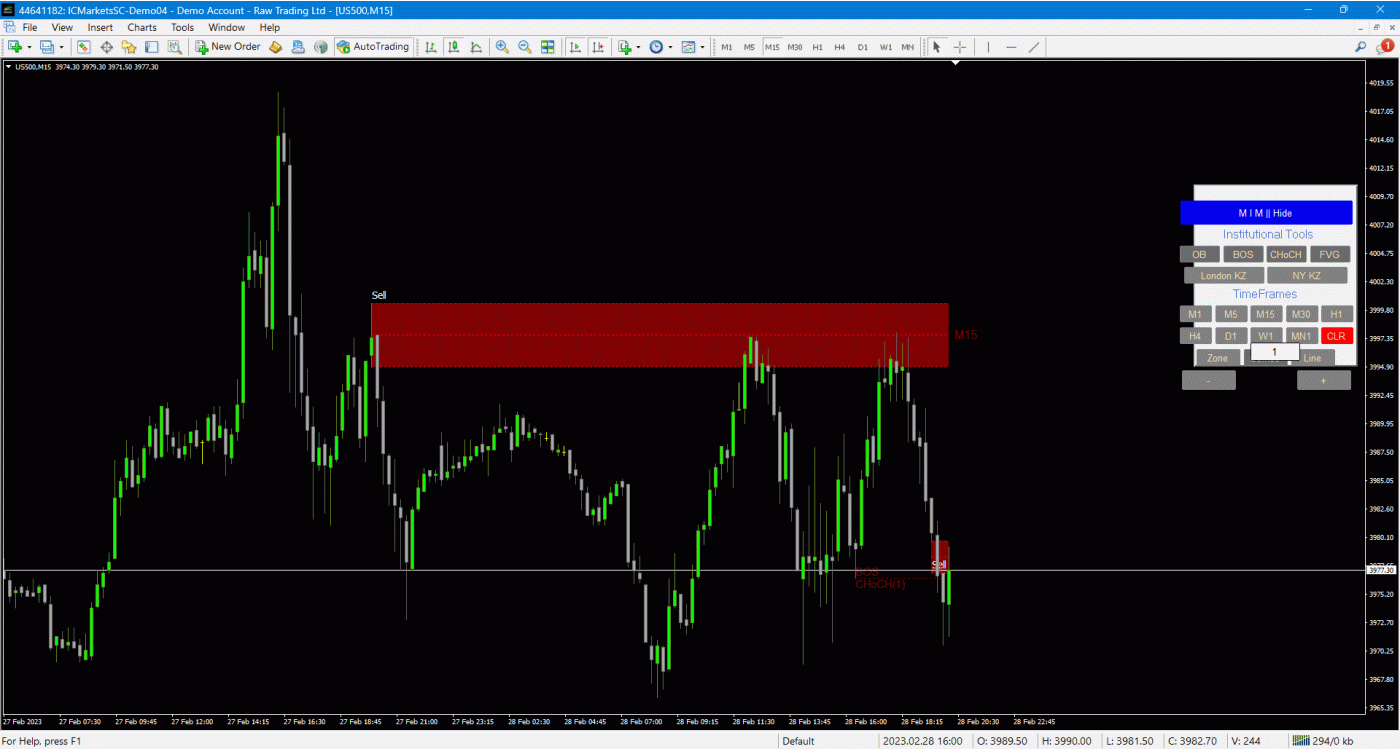Select the Crosshair cursor tool

click(960, 47)
